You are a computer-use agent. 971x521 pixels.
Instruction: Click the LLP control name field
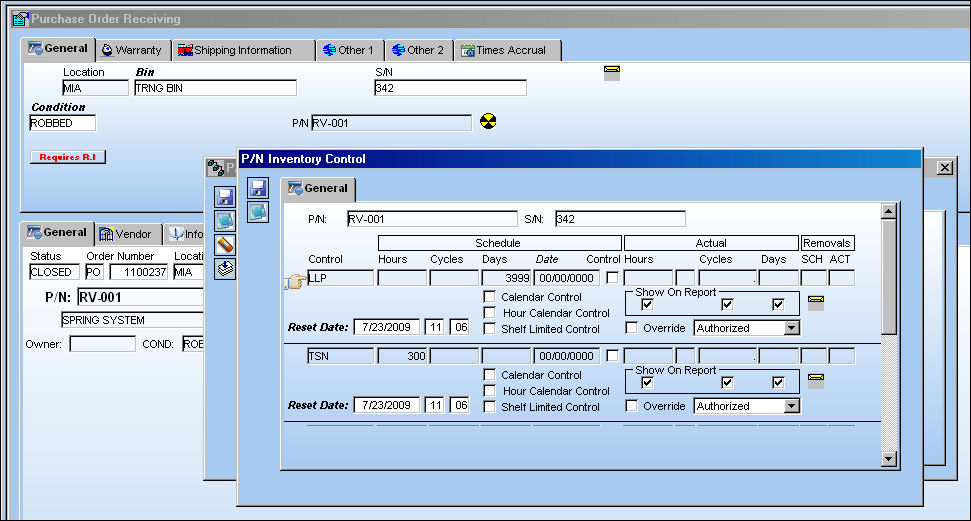click(341, 278)
